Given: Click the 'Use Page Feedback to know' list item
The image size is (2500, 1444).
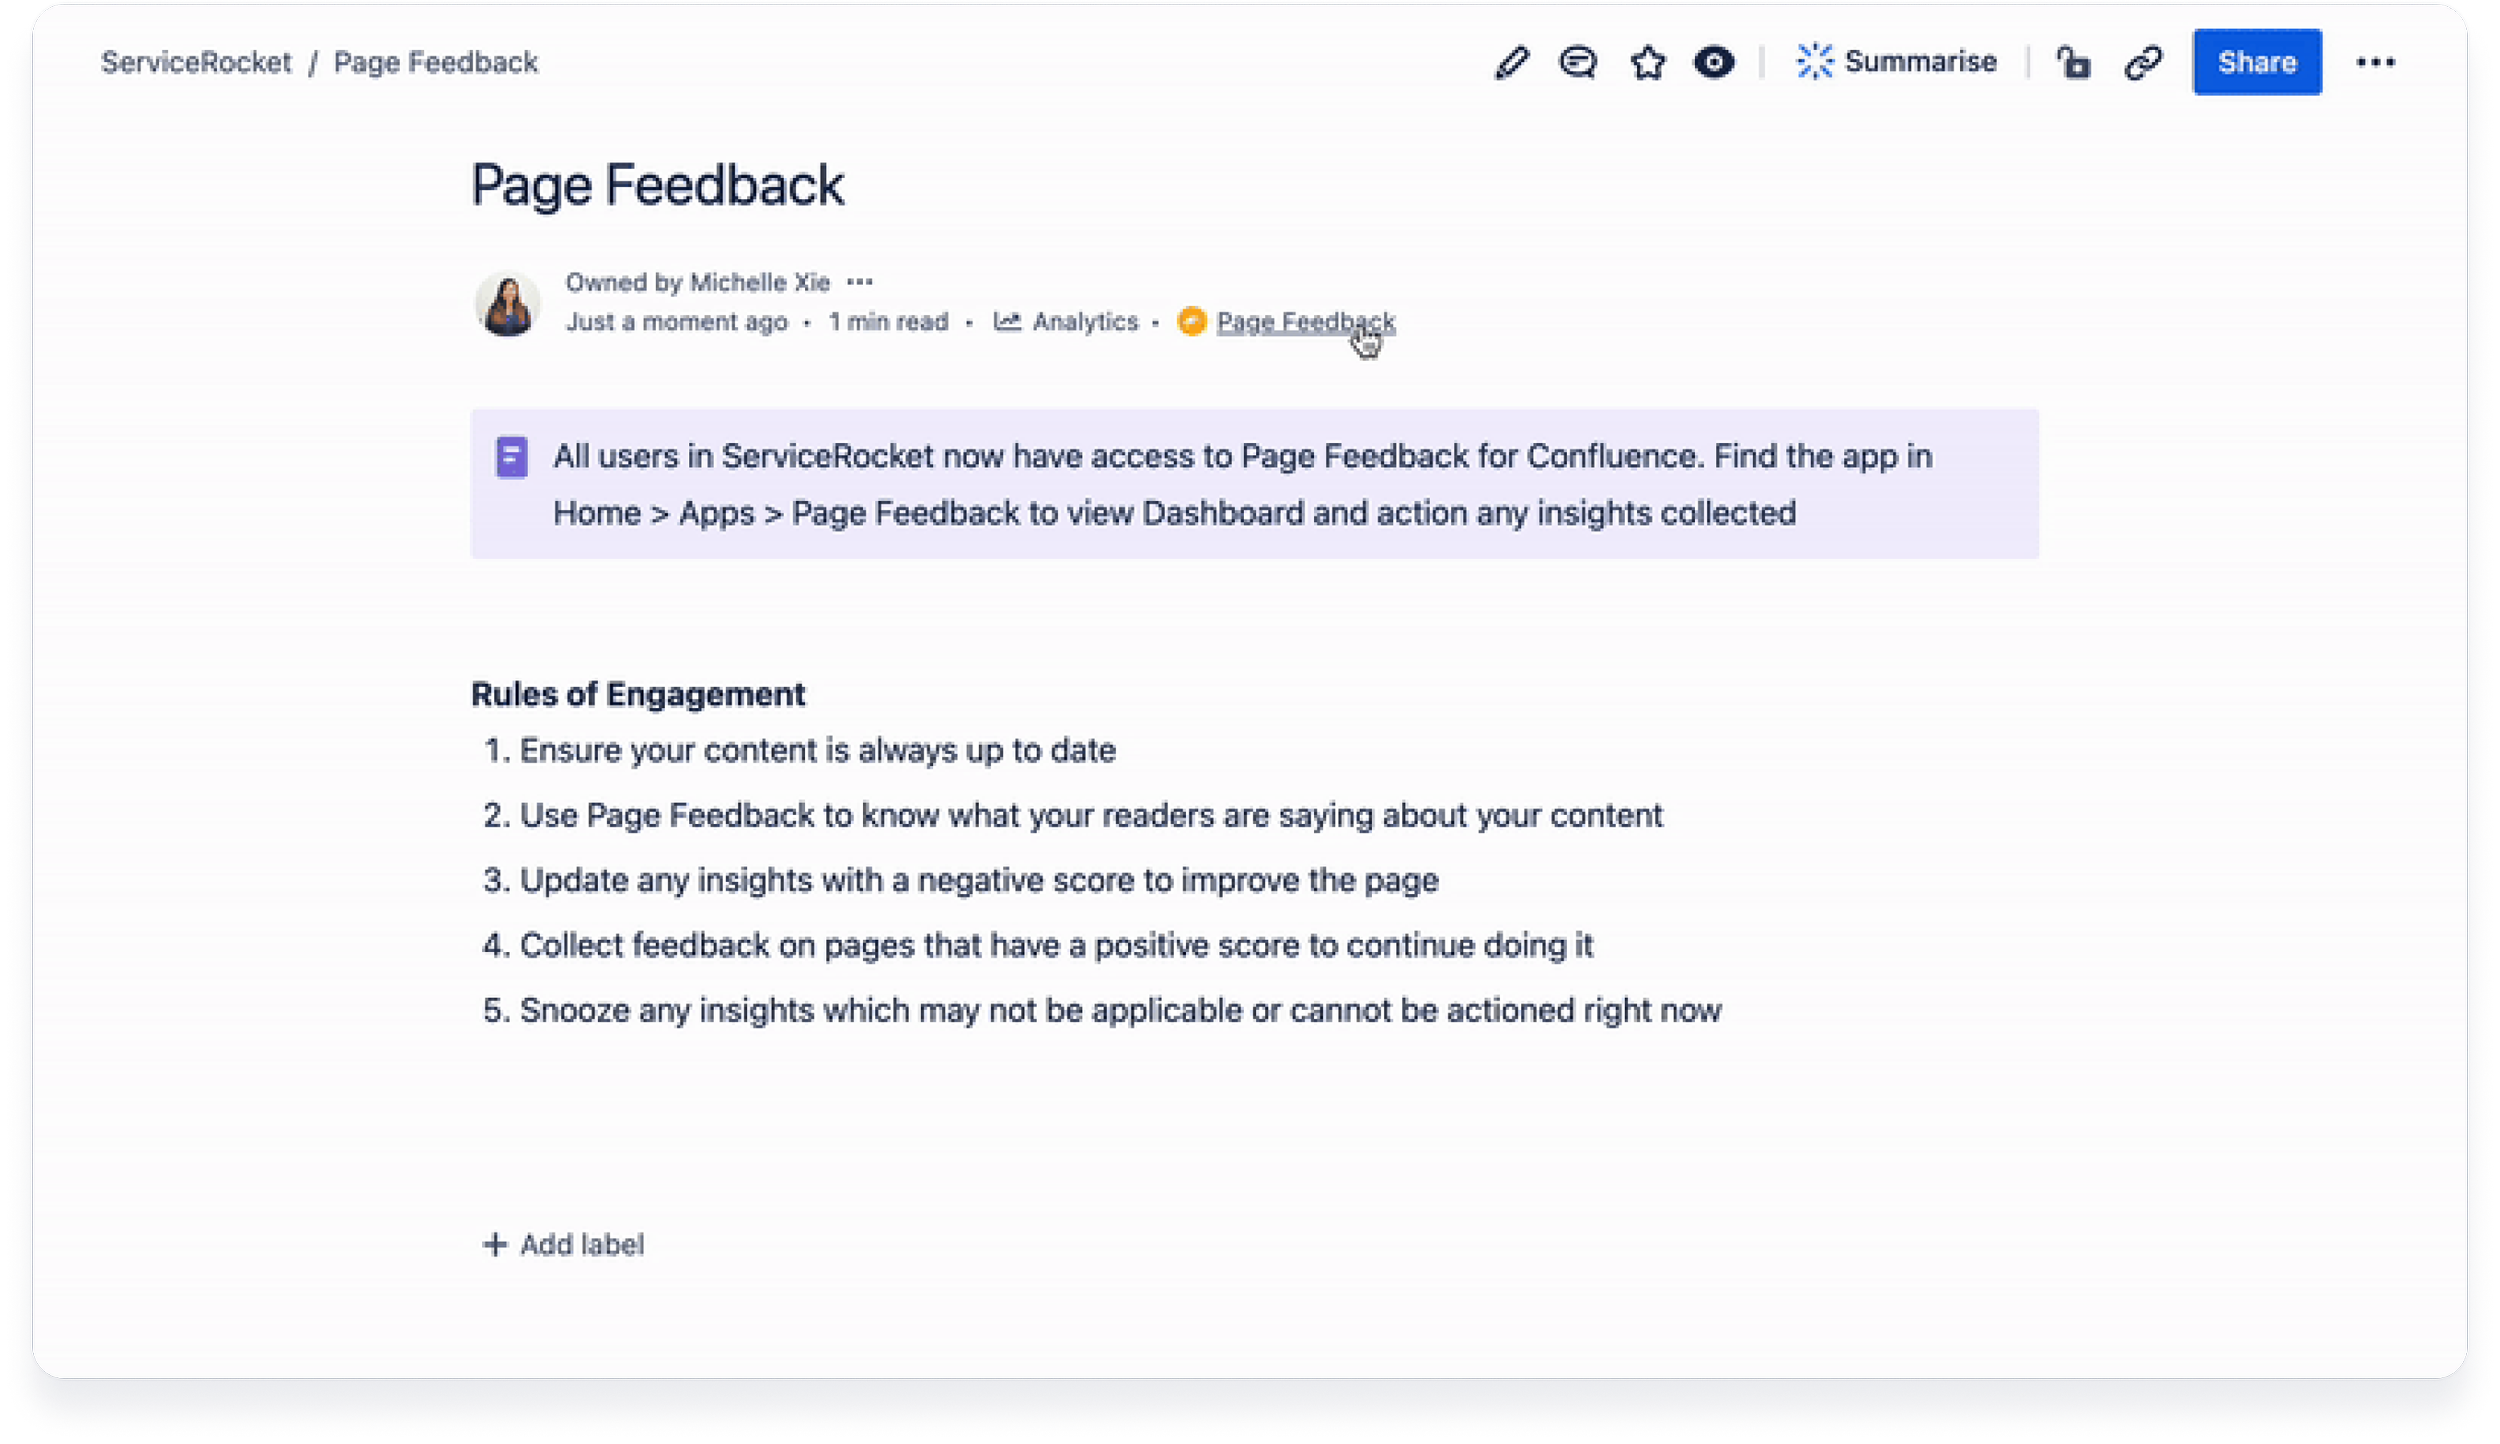Looking at the screenshot, I should (x=1091, y=815).
